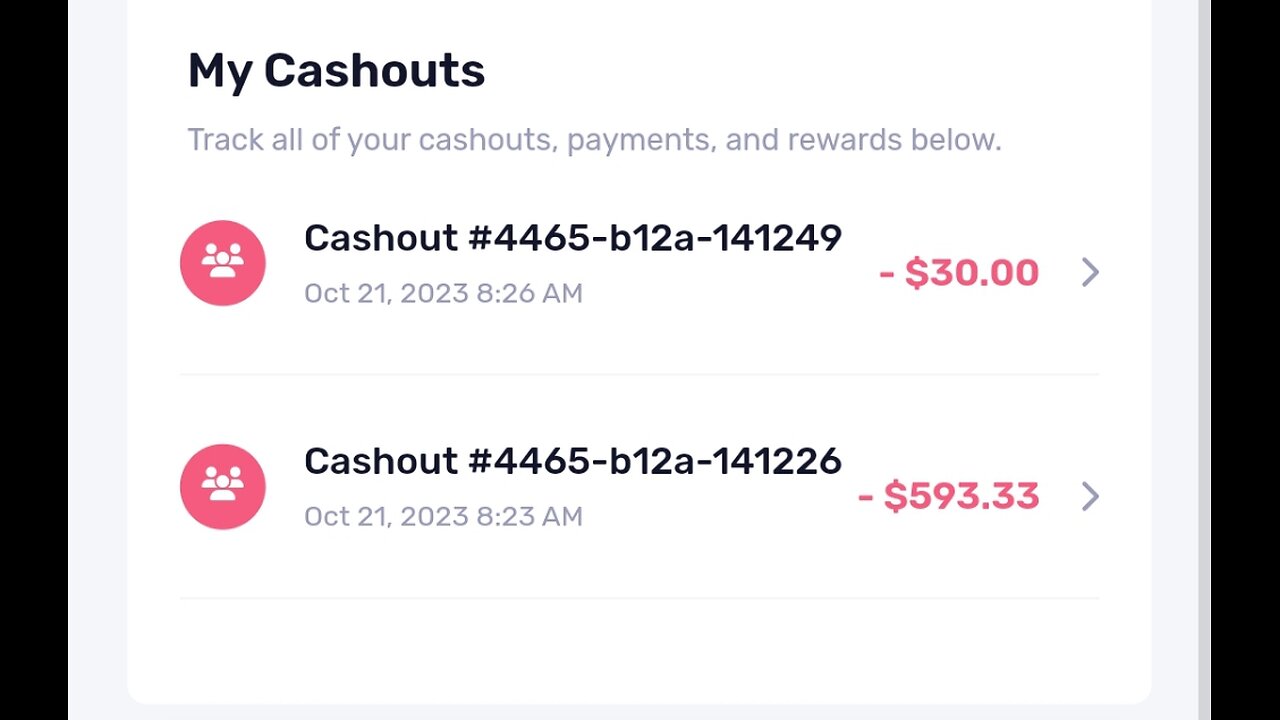Image resolution: width=1280 pixels, height=720 pixels.
Task: Click the 'Track all of your cashouts' subtitle
Action: (x=594, y=140)
